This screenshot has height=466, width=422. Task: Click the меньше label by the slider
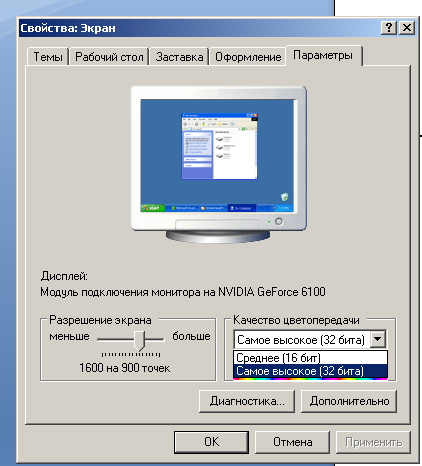pos(69,336)
